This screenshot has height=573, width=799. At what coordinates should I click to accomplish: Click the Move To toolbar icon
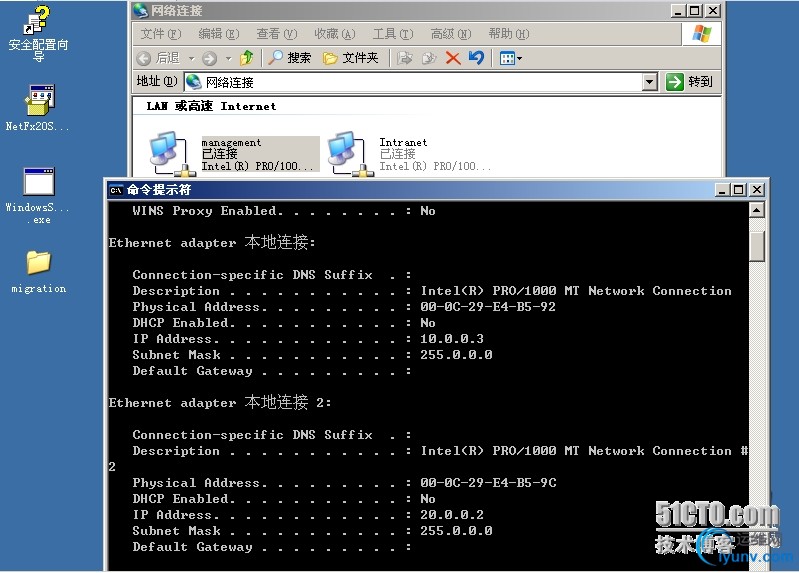[405, 58]
